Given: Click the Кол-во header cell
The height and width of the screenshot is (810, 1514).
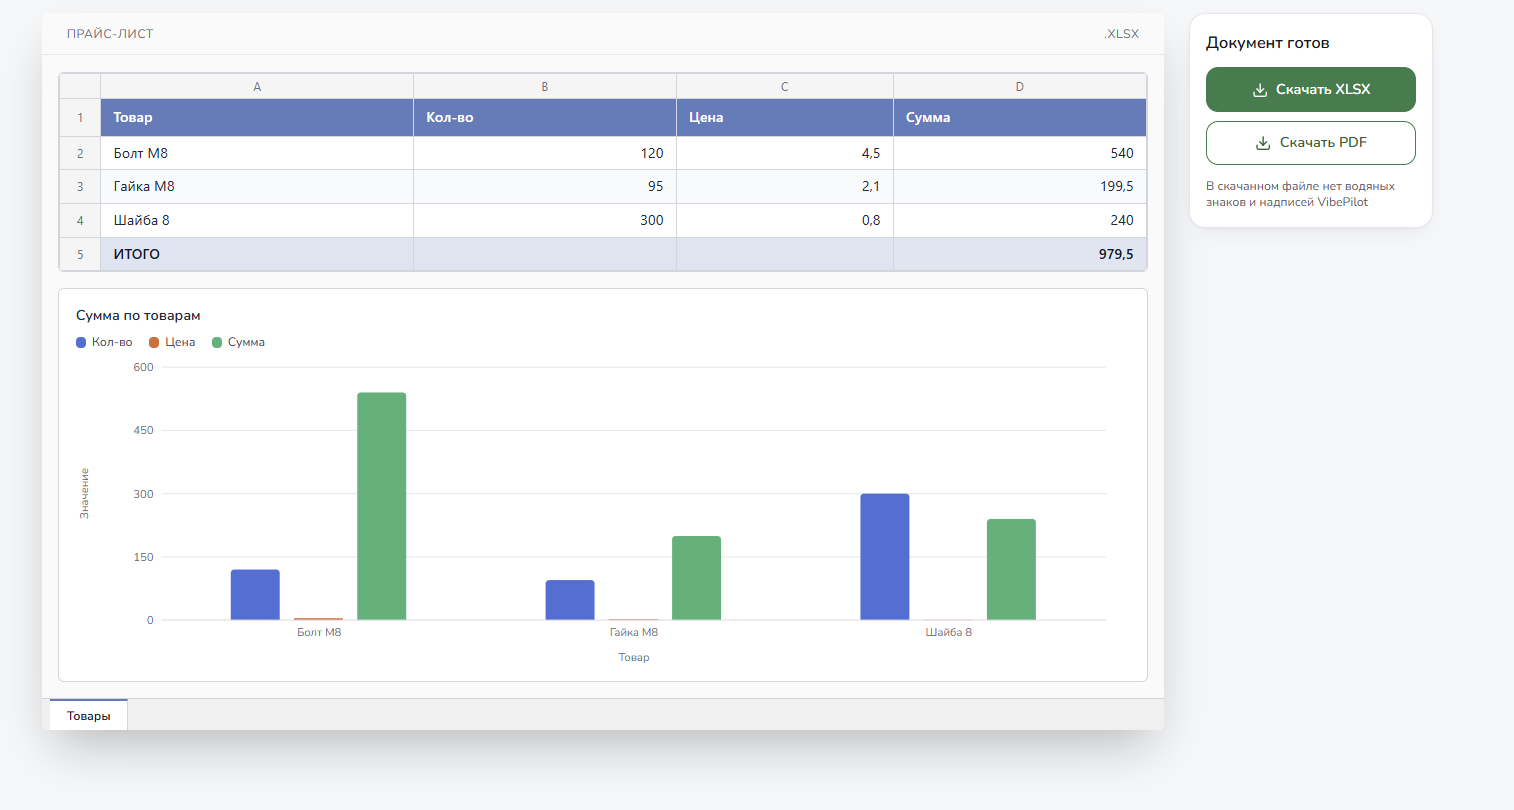Looking at the screenshot, I should [x=545, y=118].
